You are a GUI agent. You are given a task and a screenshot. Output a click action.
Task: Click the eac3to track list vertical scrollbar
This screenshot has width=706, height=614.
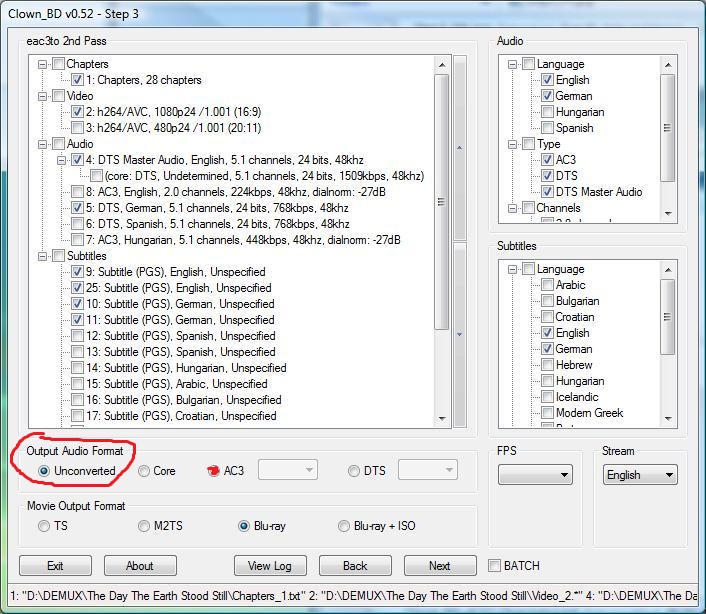[441, 200]
